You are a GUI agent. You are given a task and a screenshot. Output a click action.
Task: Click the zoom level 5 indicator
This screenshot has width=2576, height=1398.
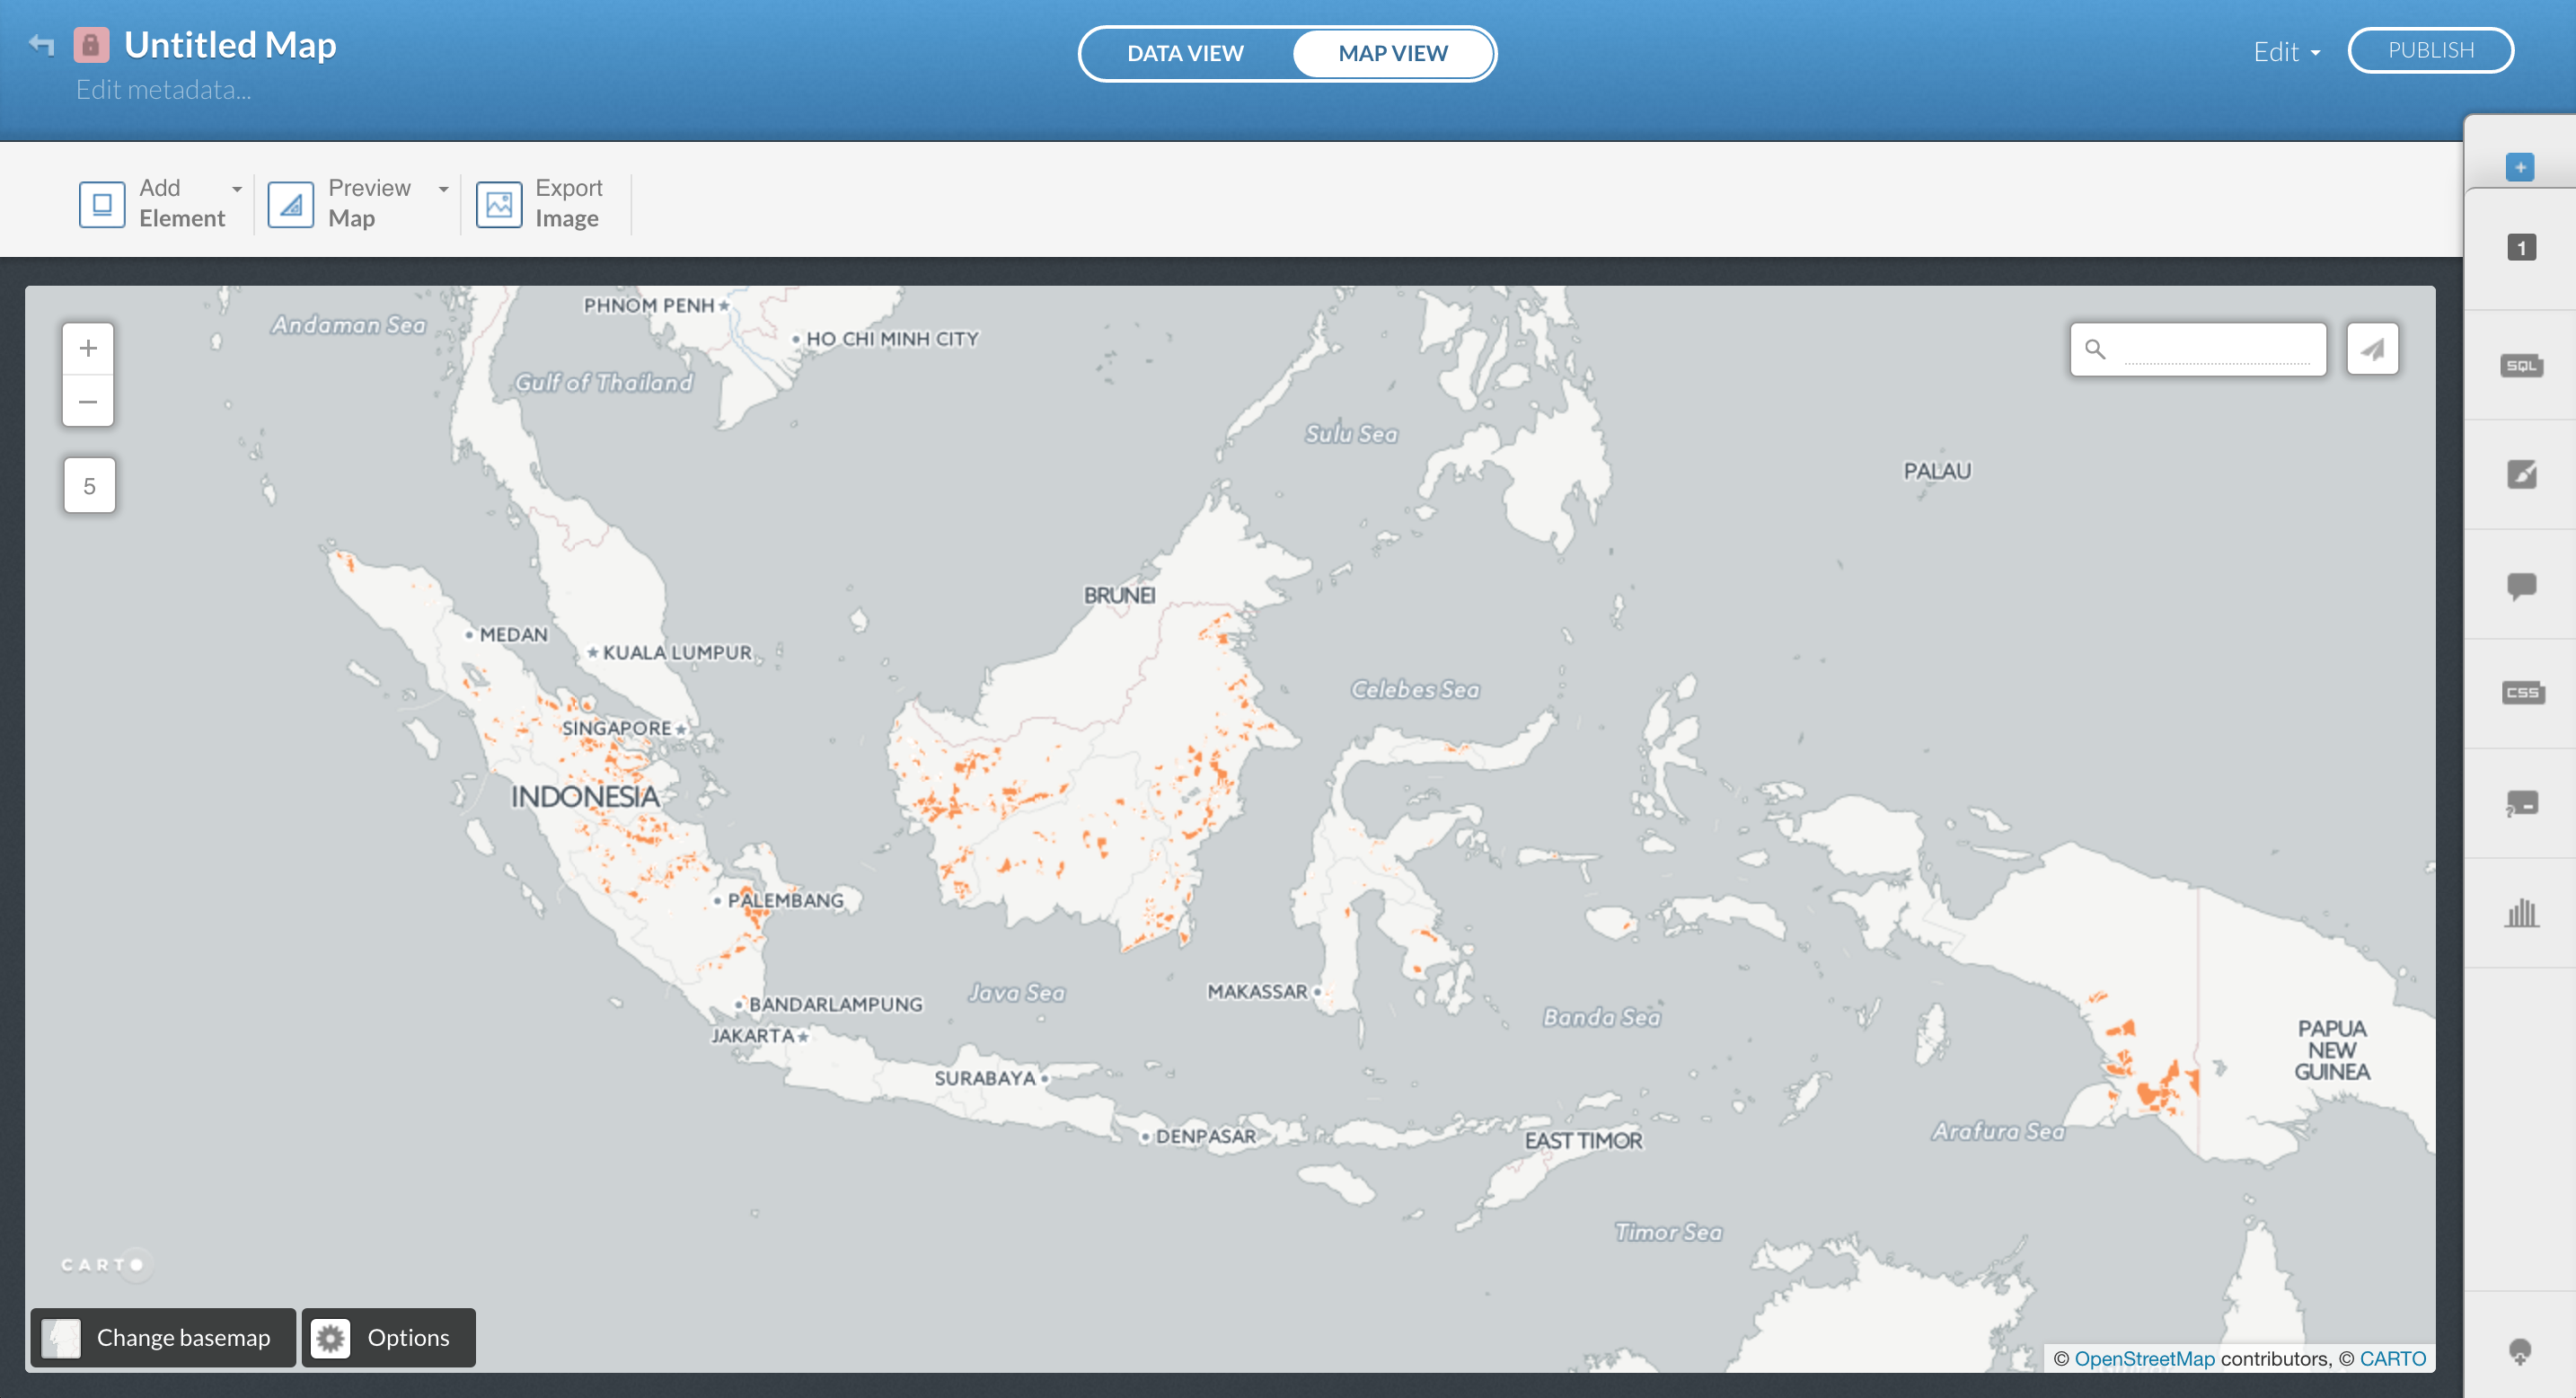[89, 486]
